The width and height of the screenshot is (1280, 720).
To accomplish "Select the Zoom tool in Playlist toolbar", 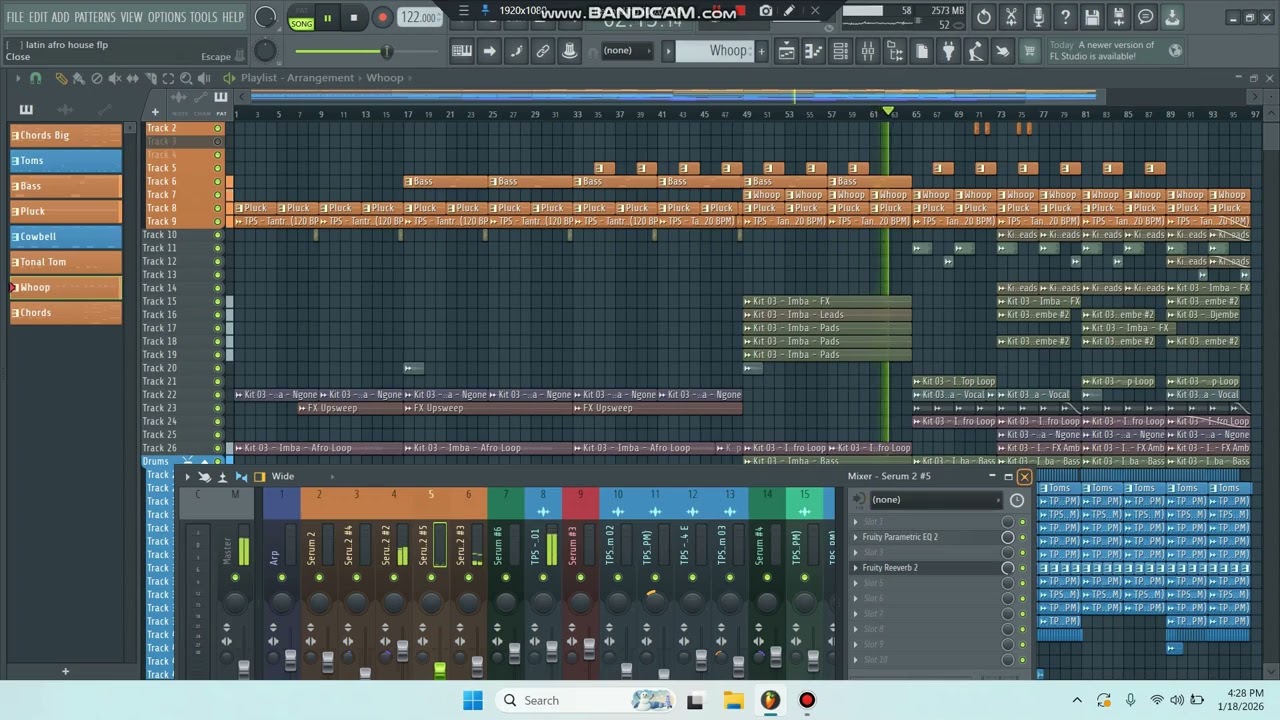I will coord(187,78).
